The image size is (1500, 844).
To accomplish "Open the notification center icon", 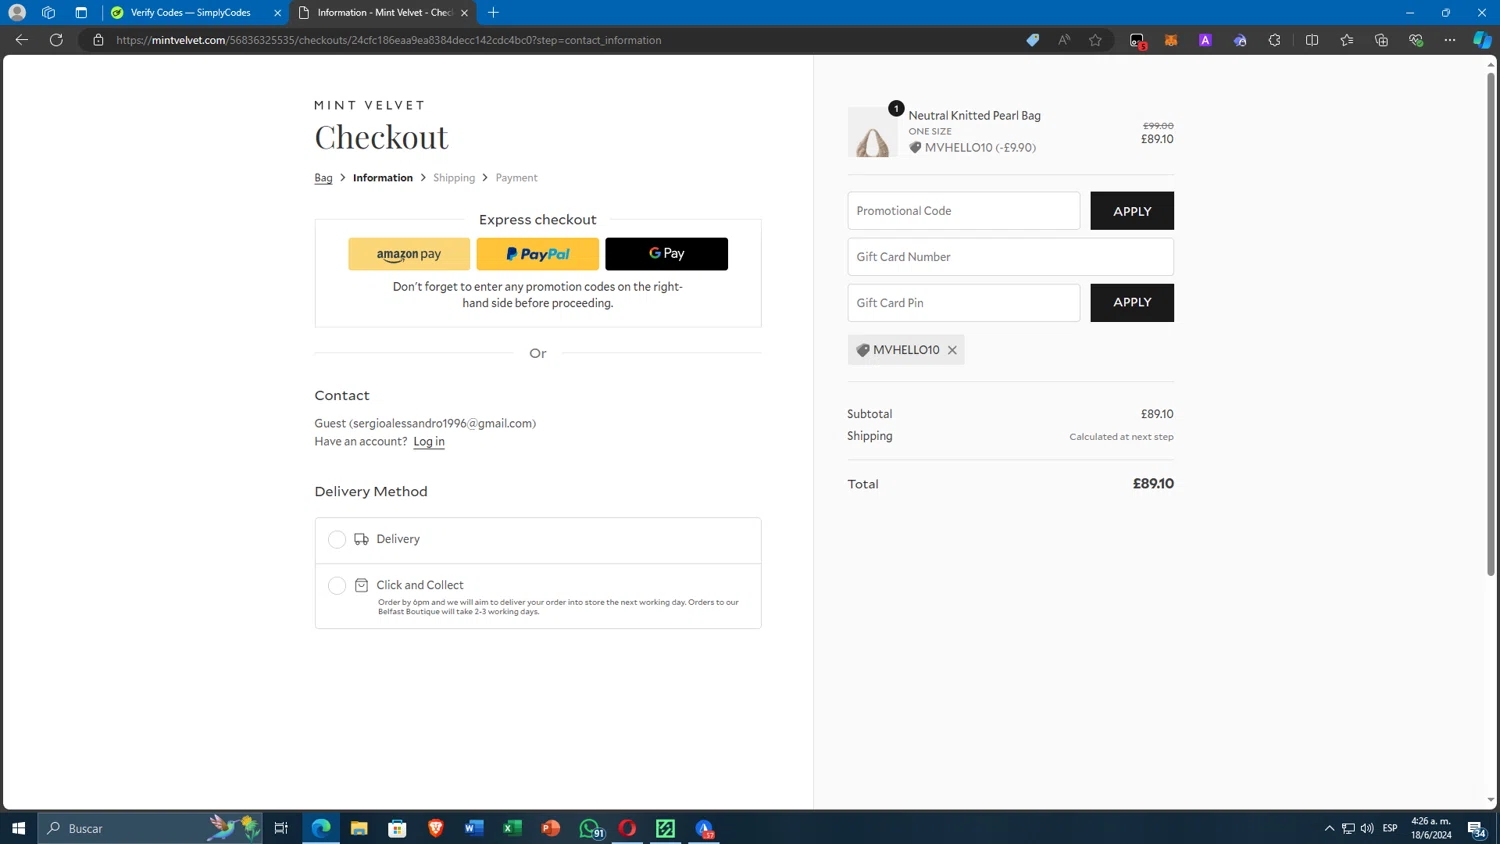I will 1477,828.
